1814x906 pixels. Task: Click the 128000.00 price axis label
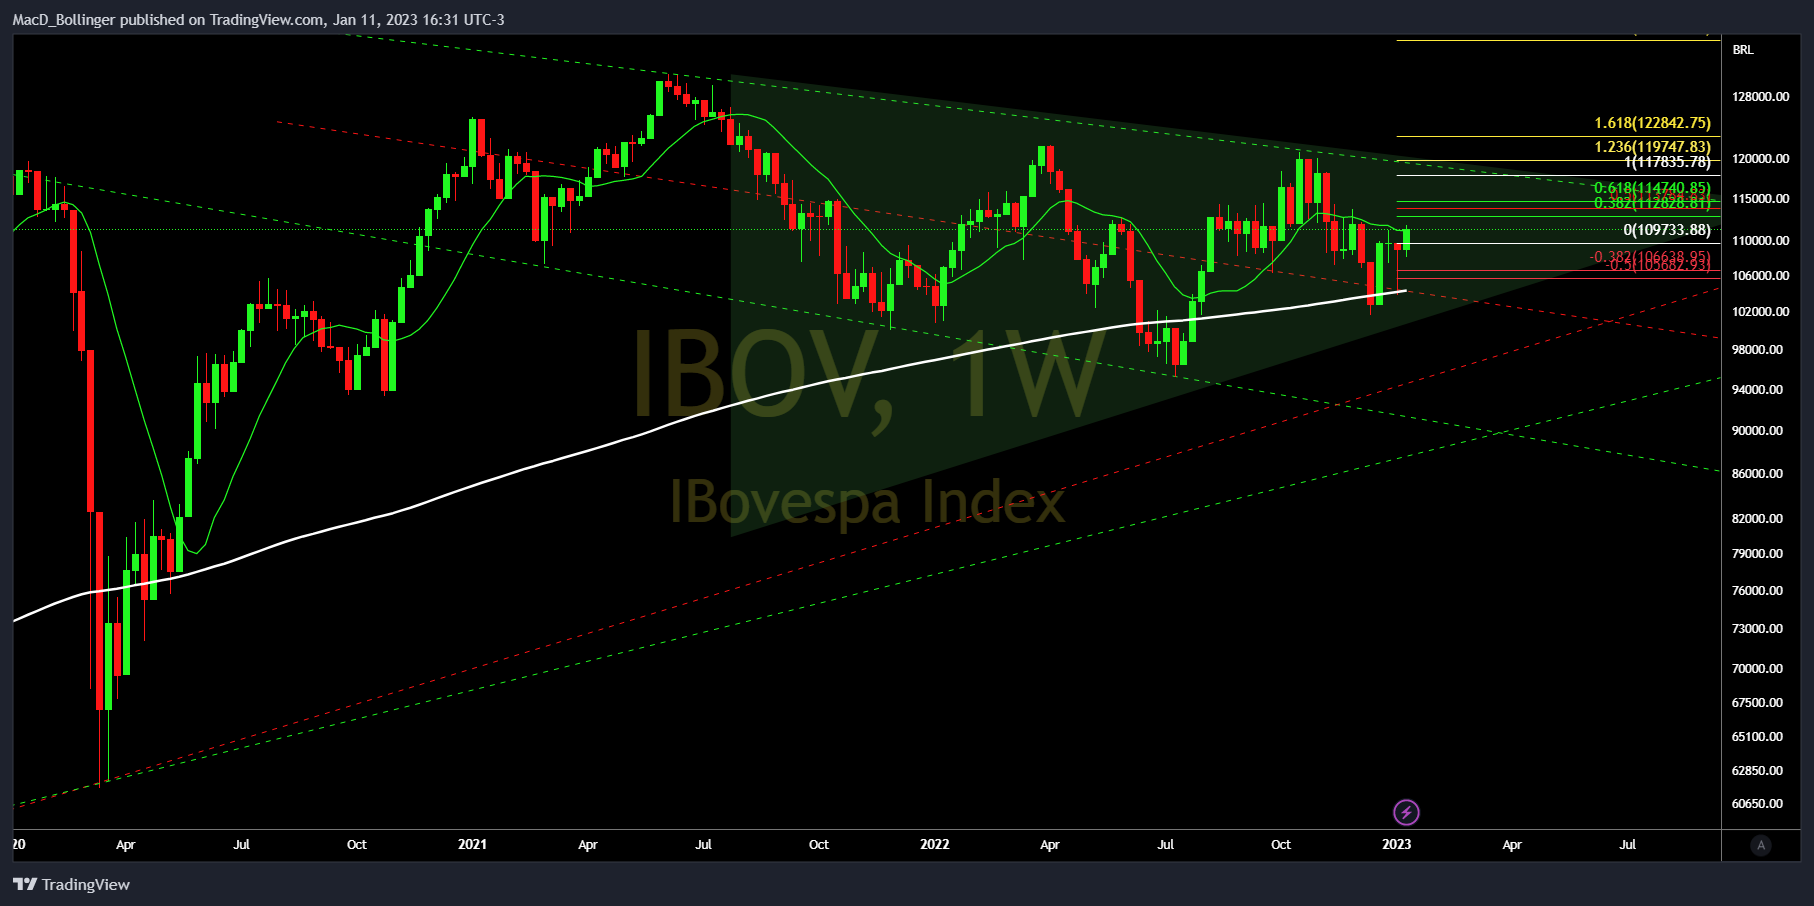pos(1761,97)
